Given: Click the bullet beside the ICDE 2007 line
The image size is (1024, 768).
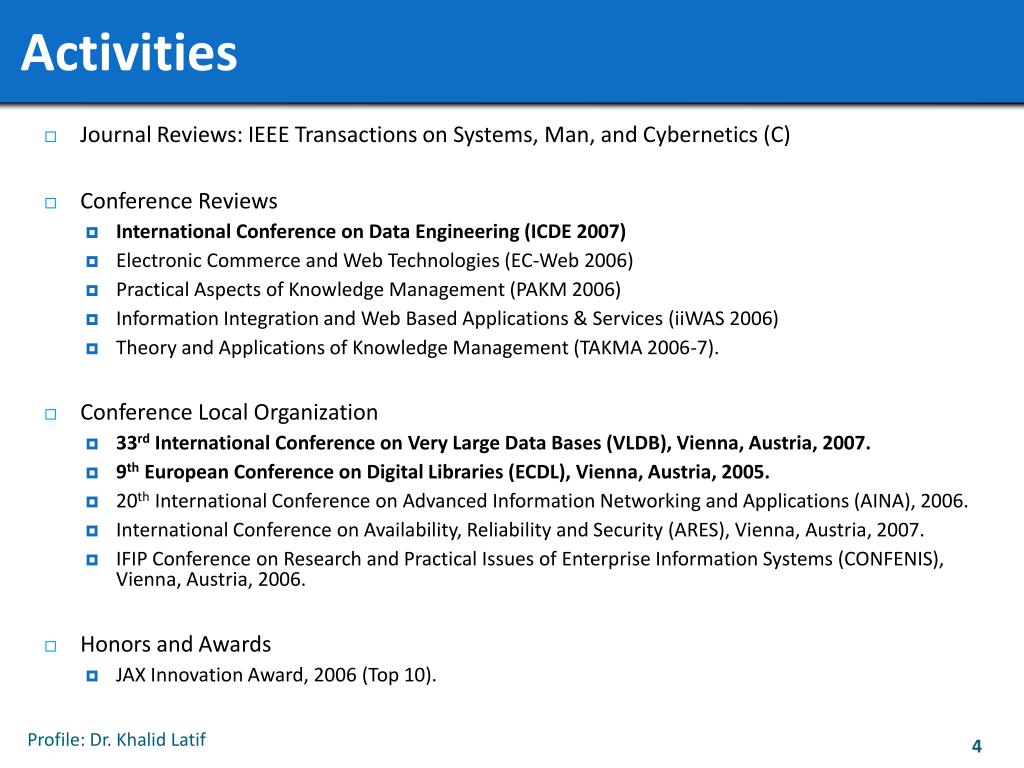Looking at the screenshot, I should 92,232.
